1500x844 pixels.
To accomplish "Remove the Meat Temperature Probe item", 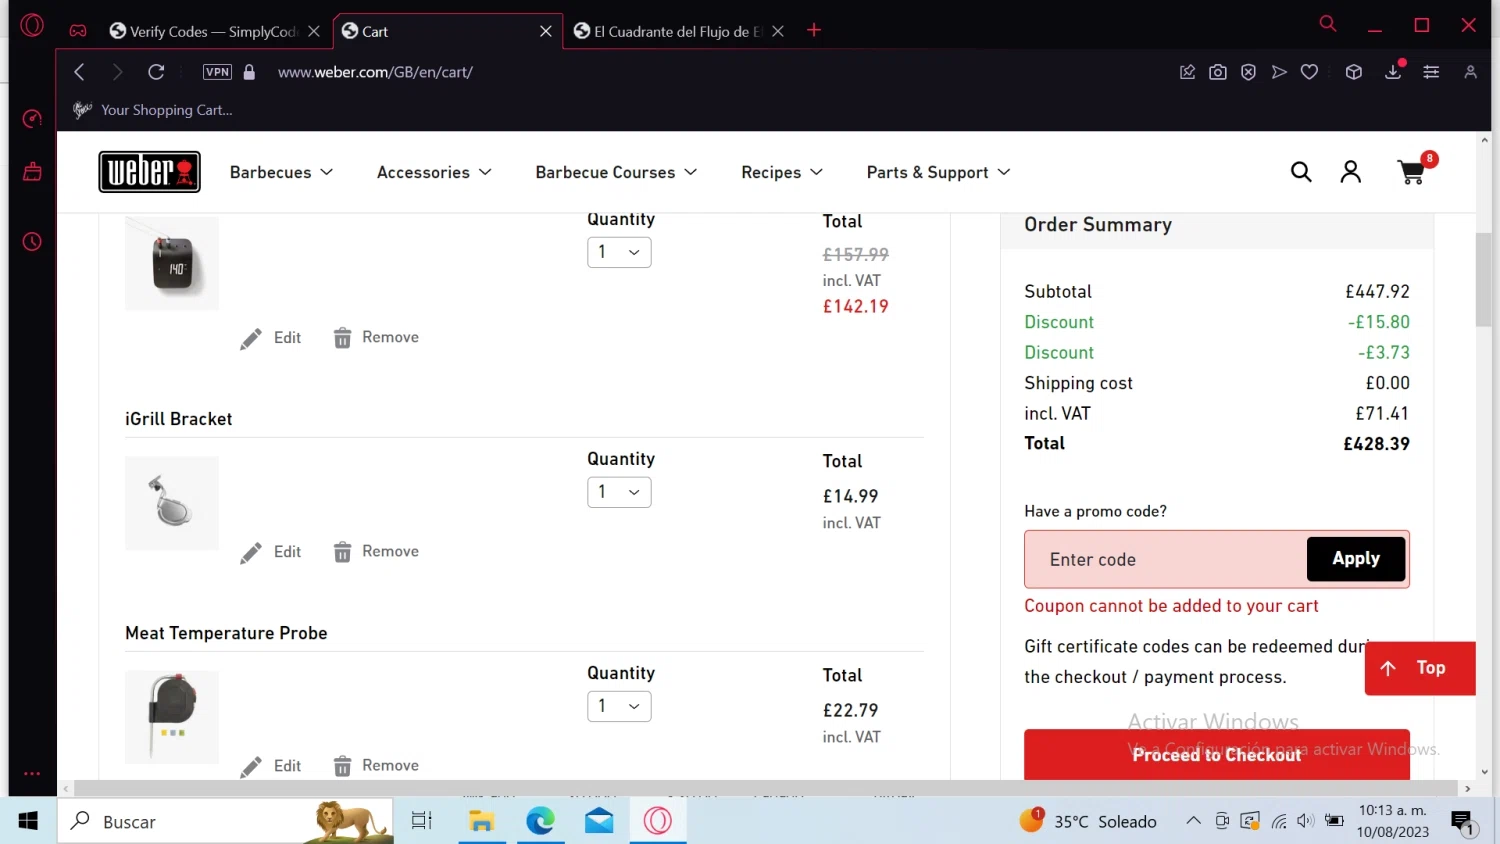I will point(376,766).
